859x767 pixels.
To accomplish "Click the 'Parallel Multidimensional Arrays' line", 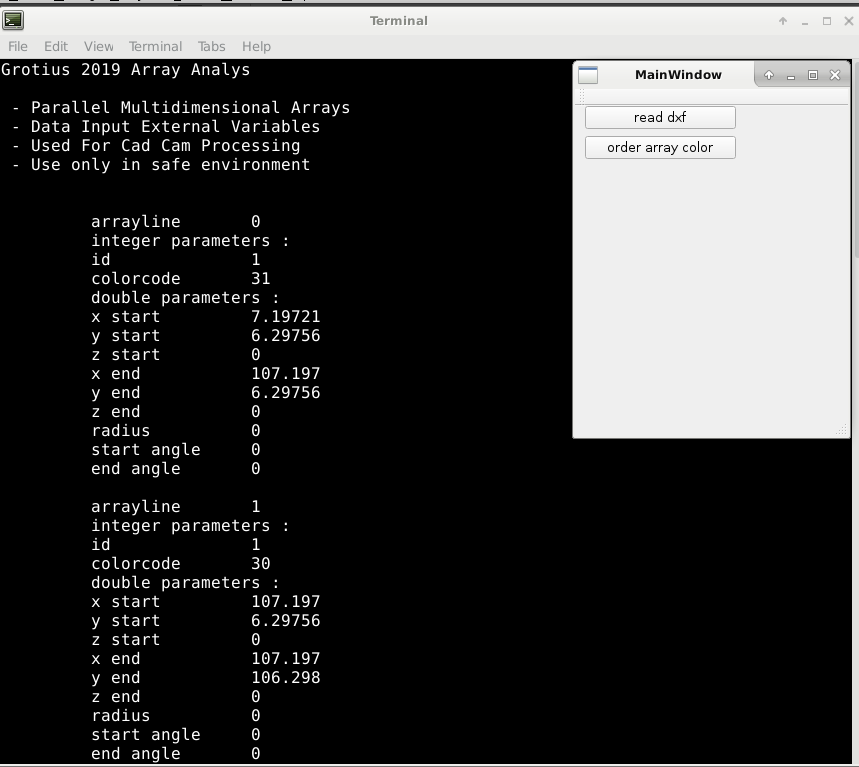I will click(190, 108).
